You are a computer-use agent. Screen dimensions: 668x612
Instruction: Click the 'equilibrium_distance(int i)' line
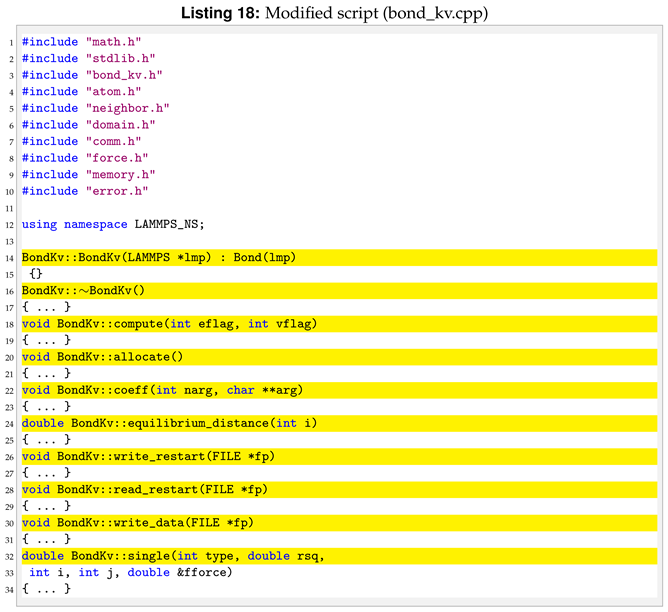339,423
